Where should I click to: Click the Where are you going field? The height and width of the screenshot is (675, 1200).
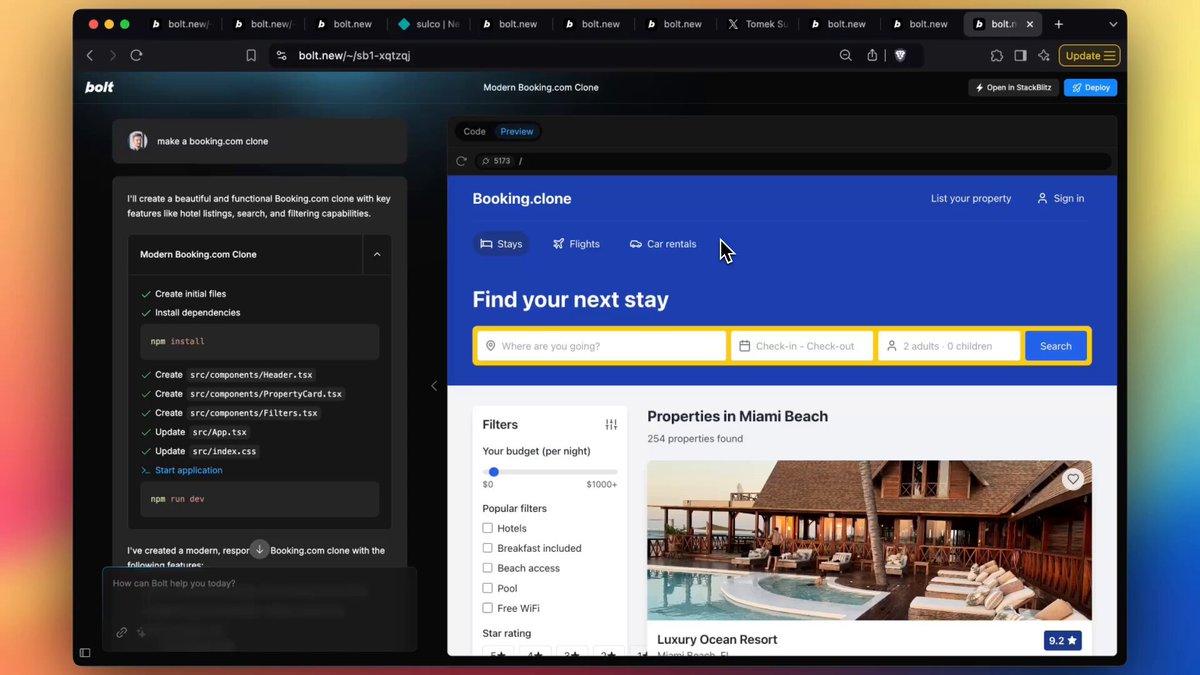pos(601,346)
